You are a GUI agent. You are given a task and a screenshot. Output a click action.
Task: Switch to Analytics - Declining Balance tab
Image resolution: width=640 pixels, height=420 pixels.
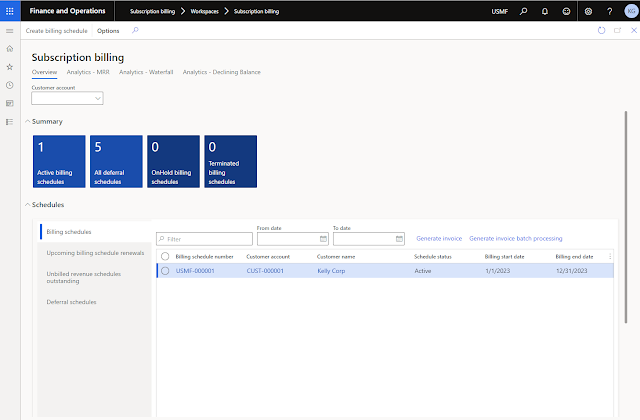point(222,72)
